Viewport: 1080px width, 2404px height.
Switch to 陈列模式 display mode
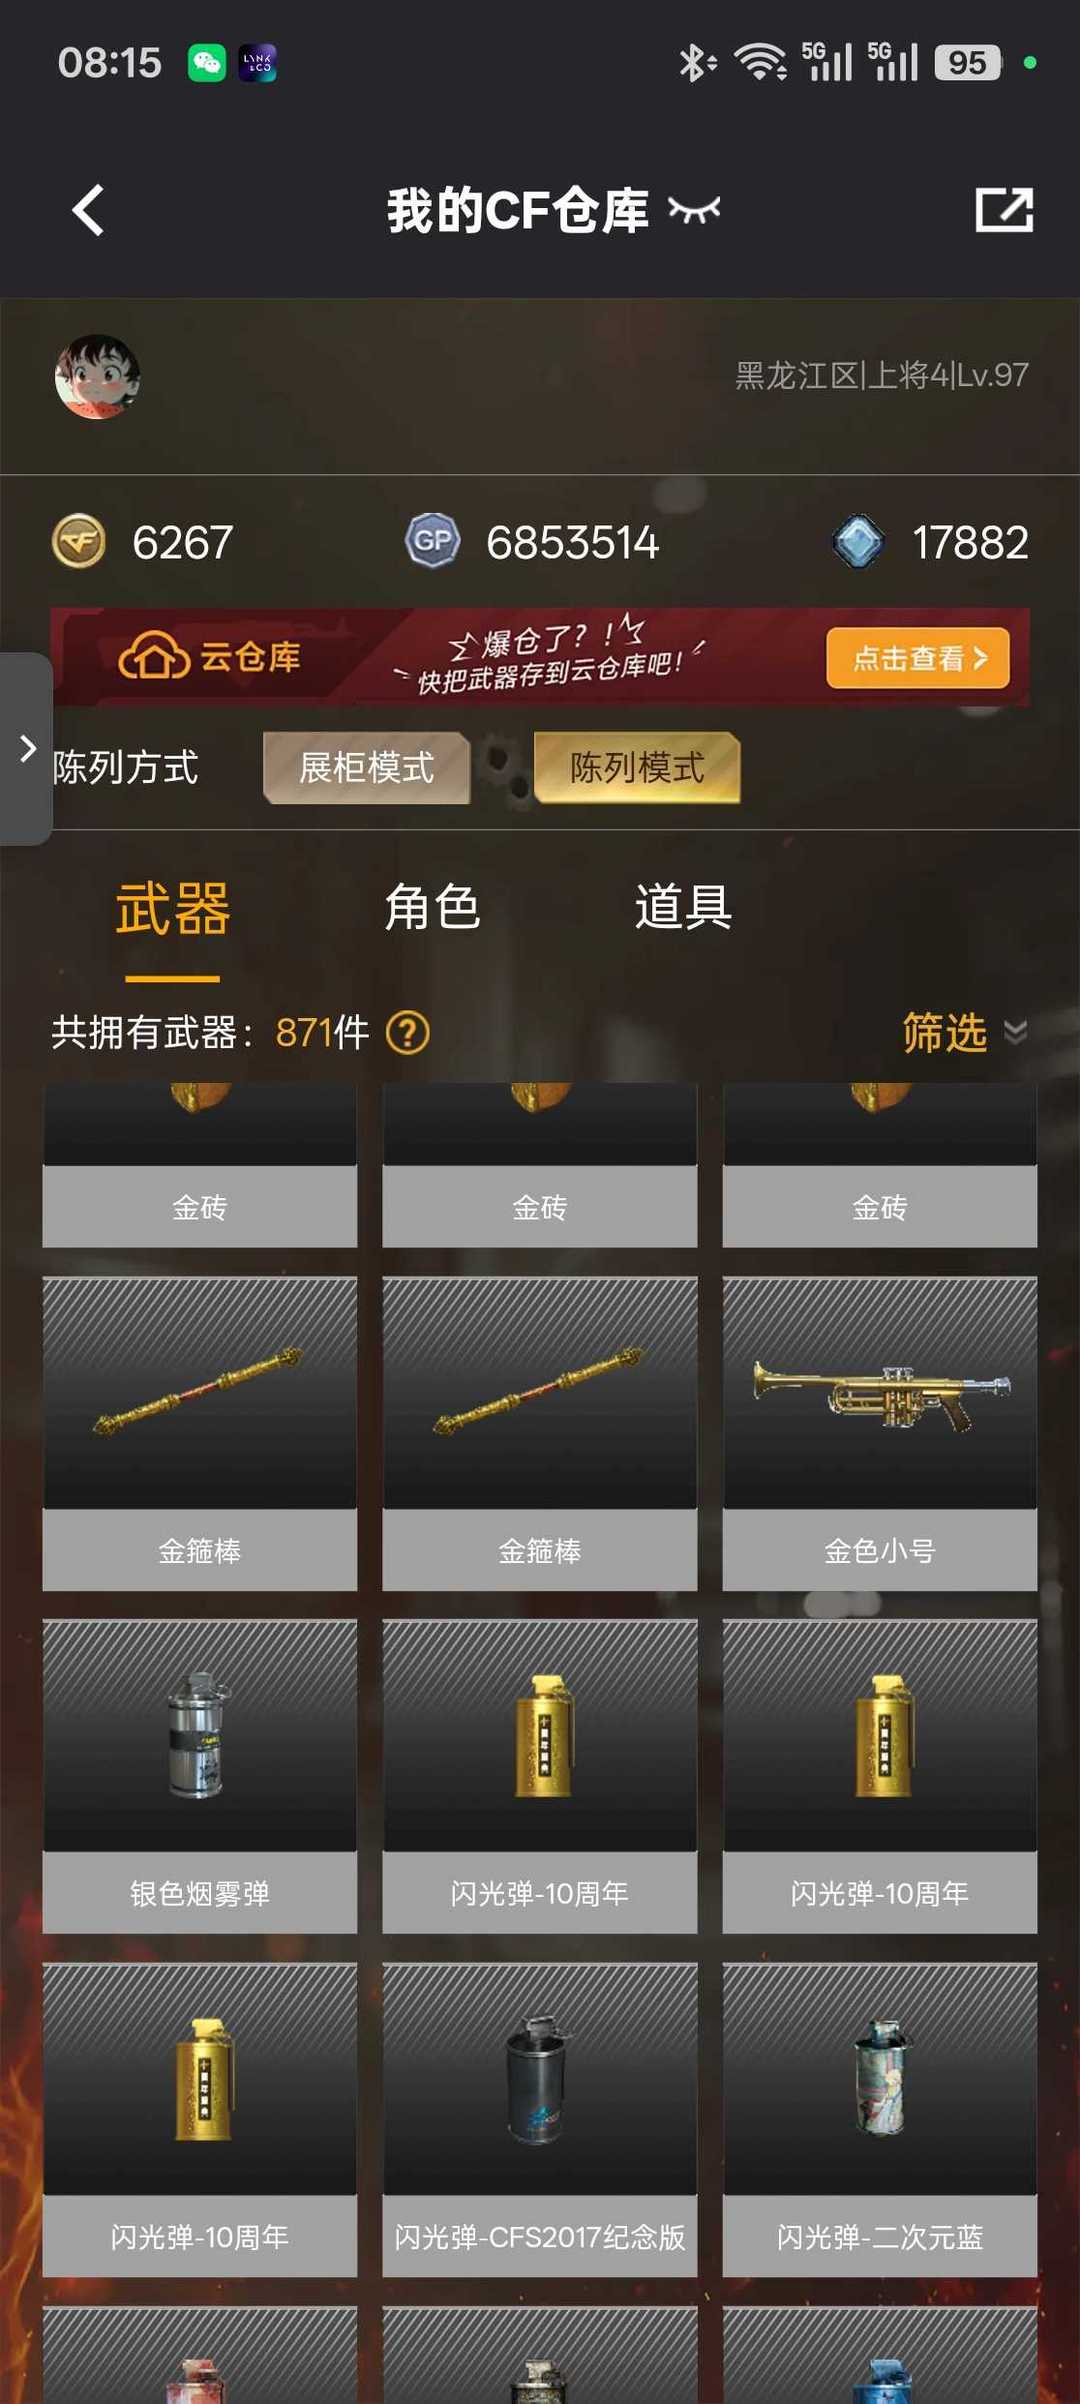coord(637,767)
